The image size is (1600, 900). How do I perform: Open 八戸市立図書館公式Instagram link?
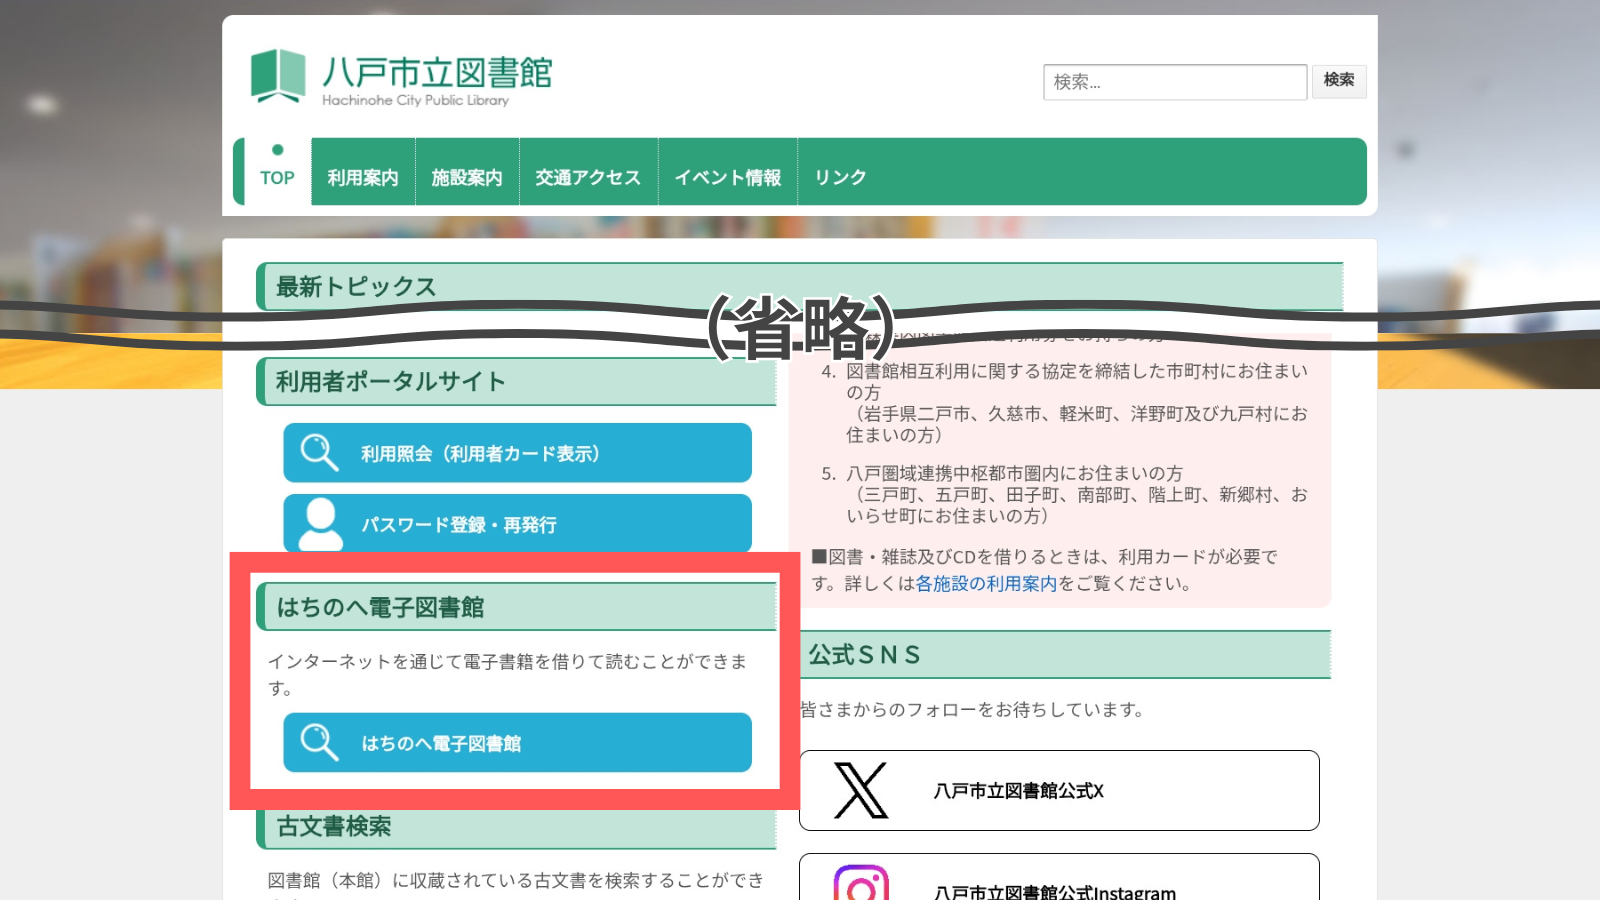click(x=1054, y=890)
